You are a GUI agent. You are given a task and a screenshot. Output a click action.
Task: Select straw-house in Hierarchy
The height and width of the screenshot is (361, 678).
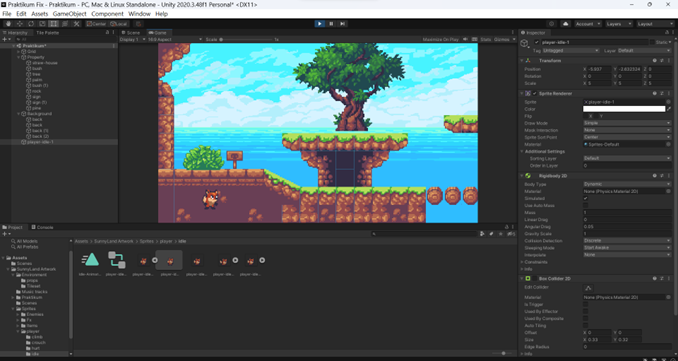click(x=45, y=63)
